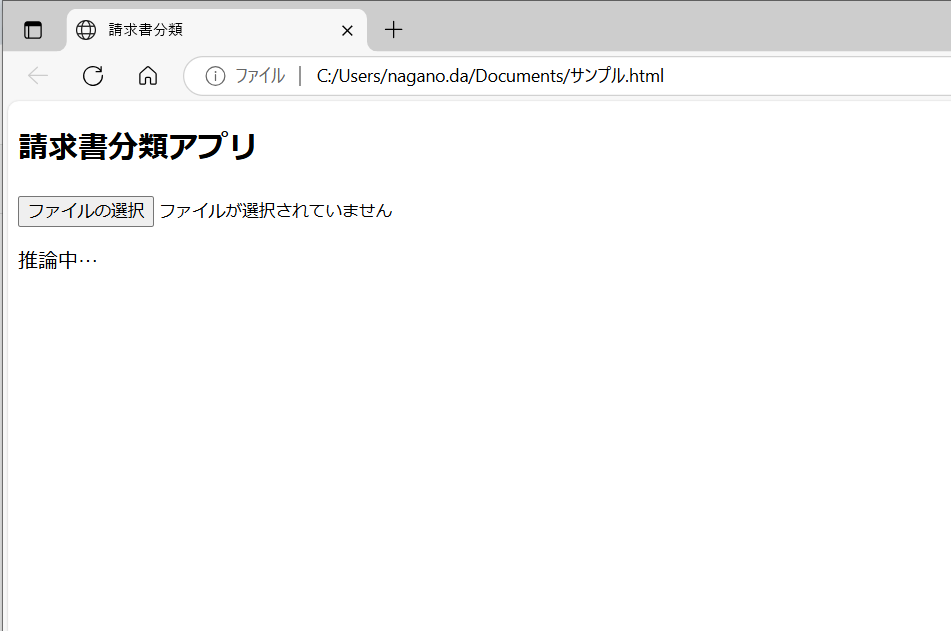View site information icon in address bar
951x631 pixels.
pos(215,76)
